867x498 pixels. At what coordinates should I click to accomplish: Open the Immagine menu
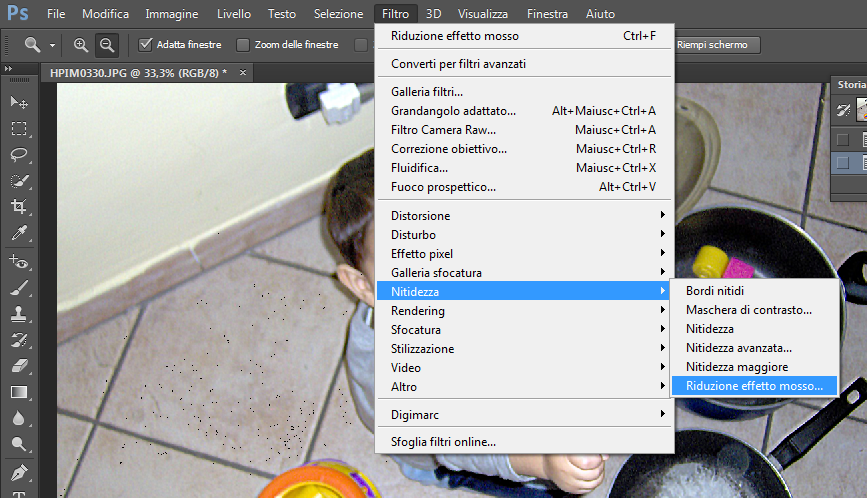tap(171, 14)
